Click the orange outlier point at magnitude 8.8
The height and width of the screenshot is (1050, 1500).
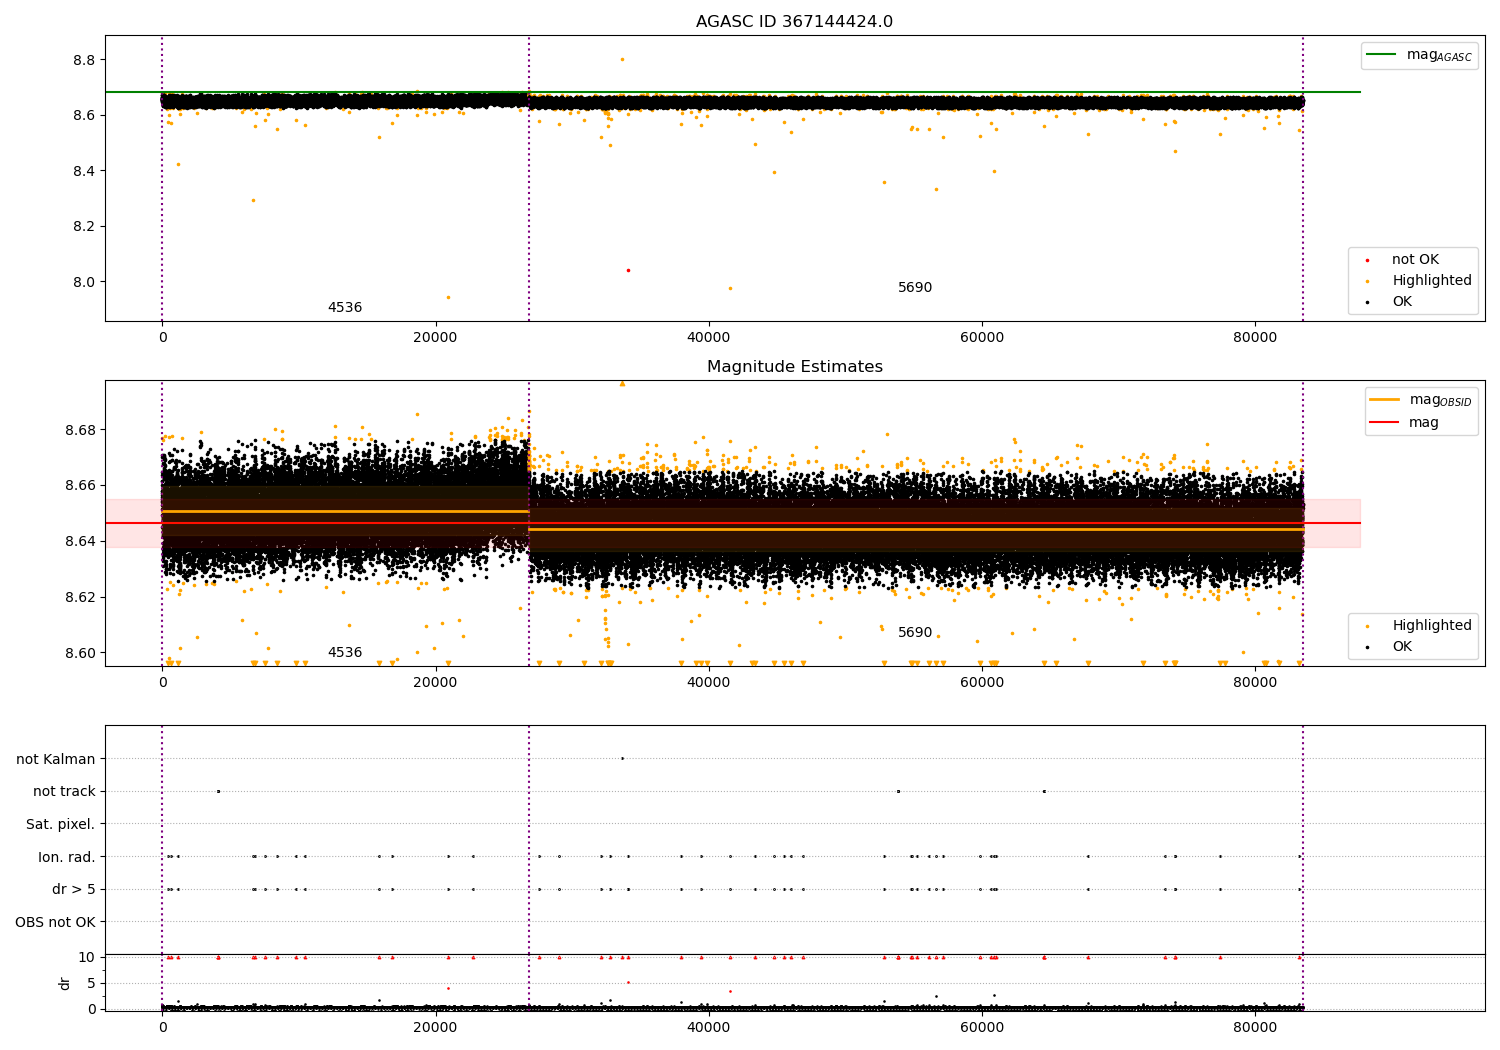coord(622,59)
